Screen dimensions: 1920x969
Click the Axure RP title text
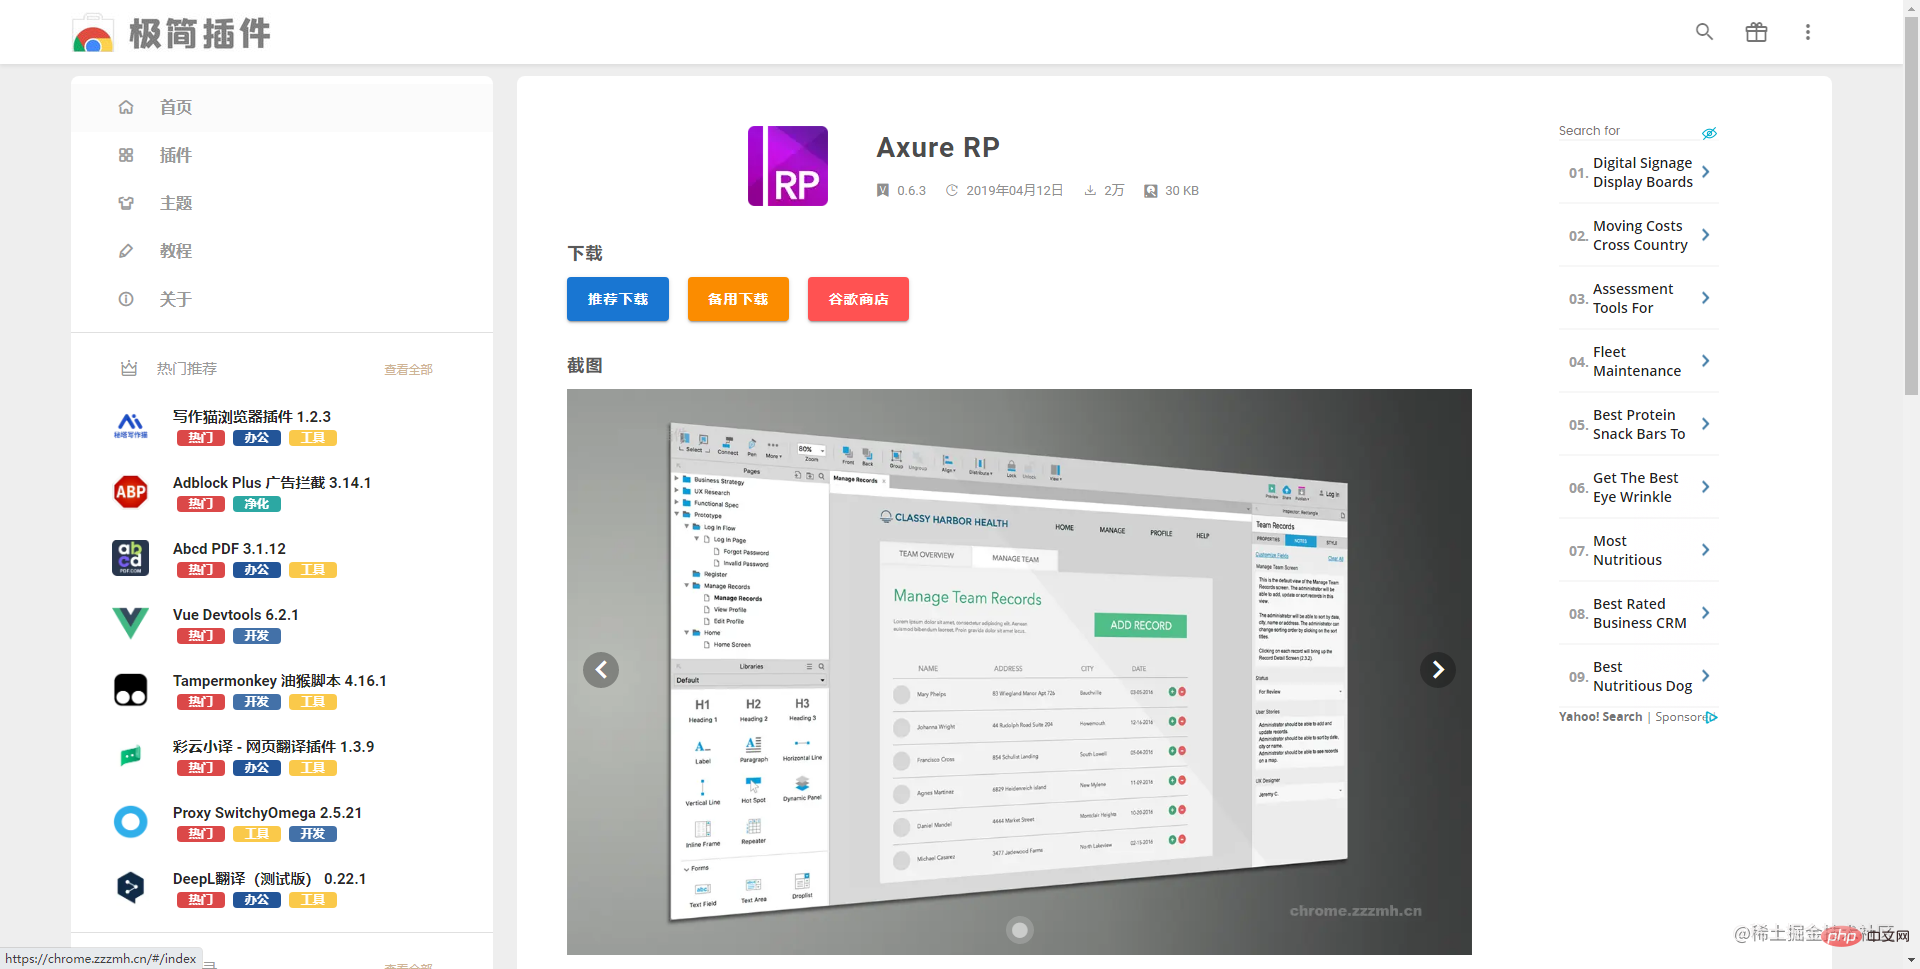tap(938, 147)
